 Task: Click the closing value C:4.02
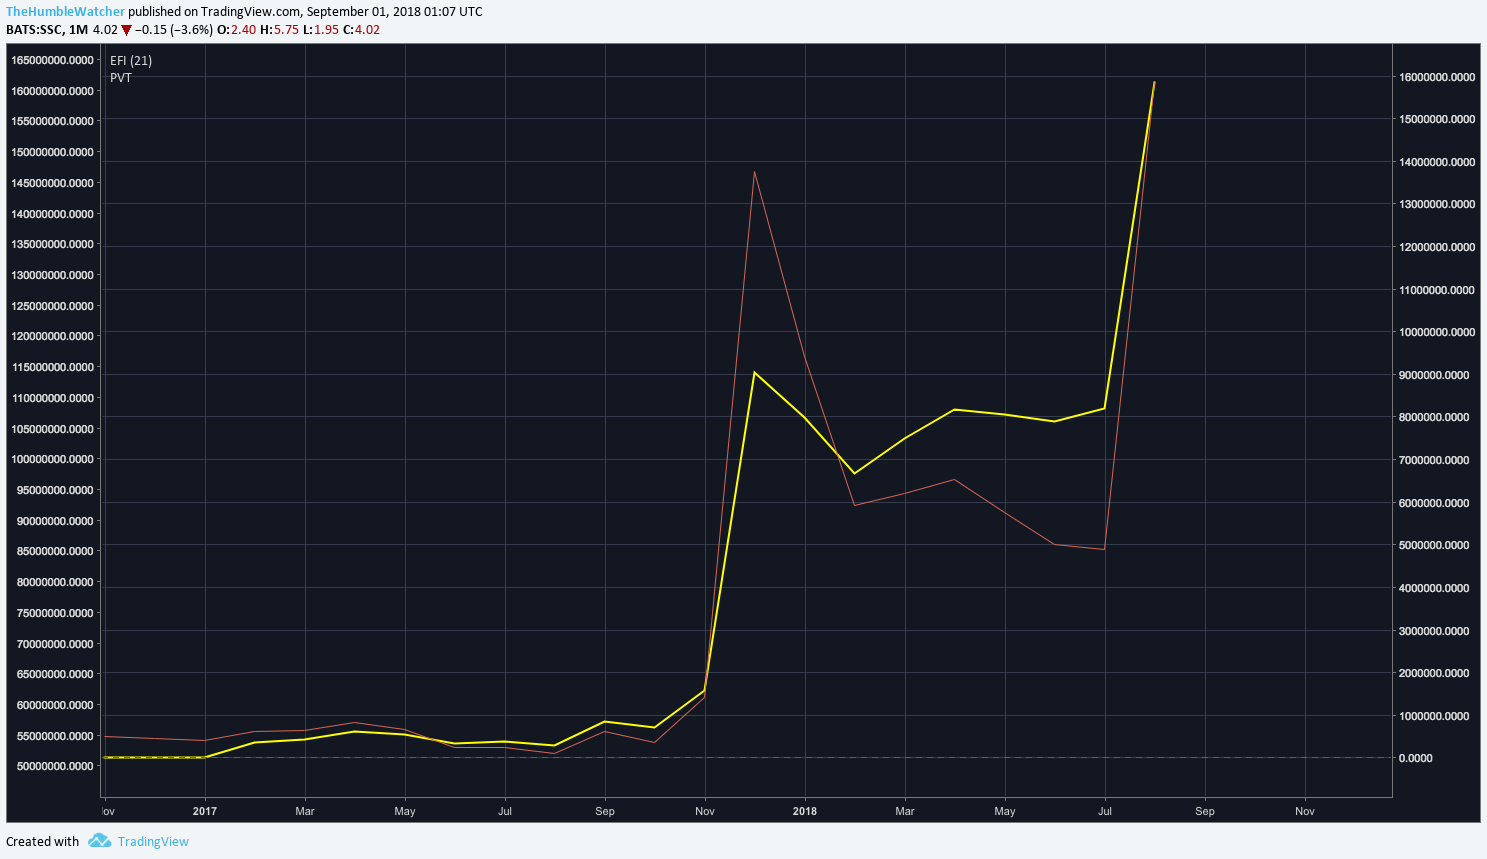[x=361, y=30]
